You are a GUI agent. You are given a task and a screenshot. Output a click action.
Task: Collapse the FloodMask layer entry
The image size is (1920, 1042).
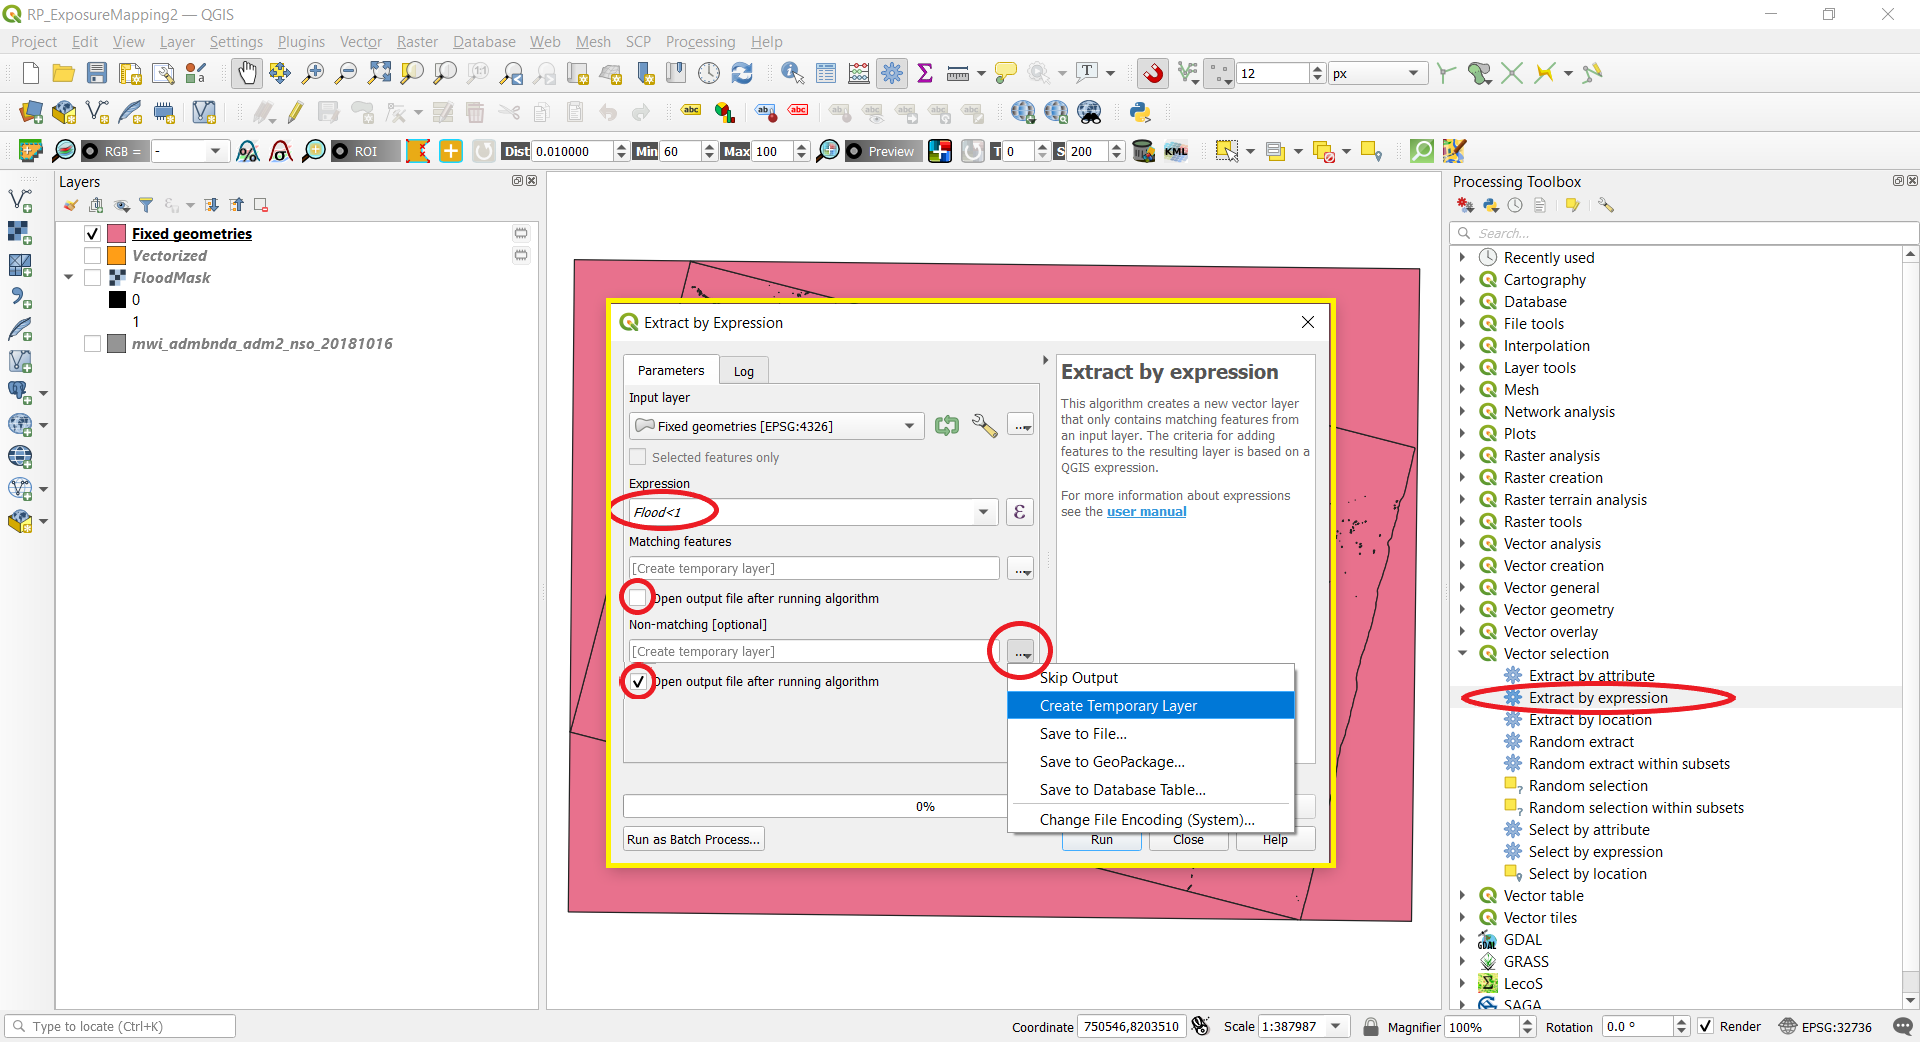pos(68,277)
